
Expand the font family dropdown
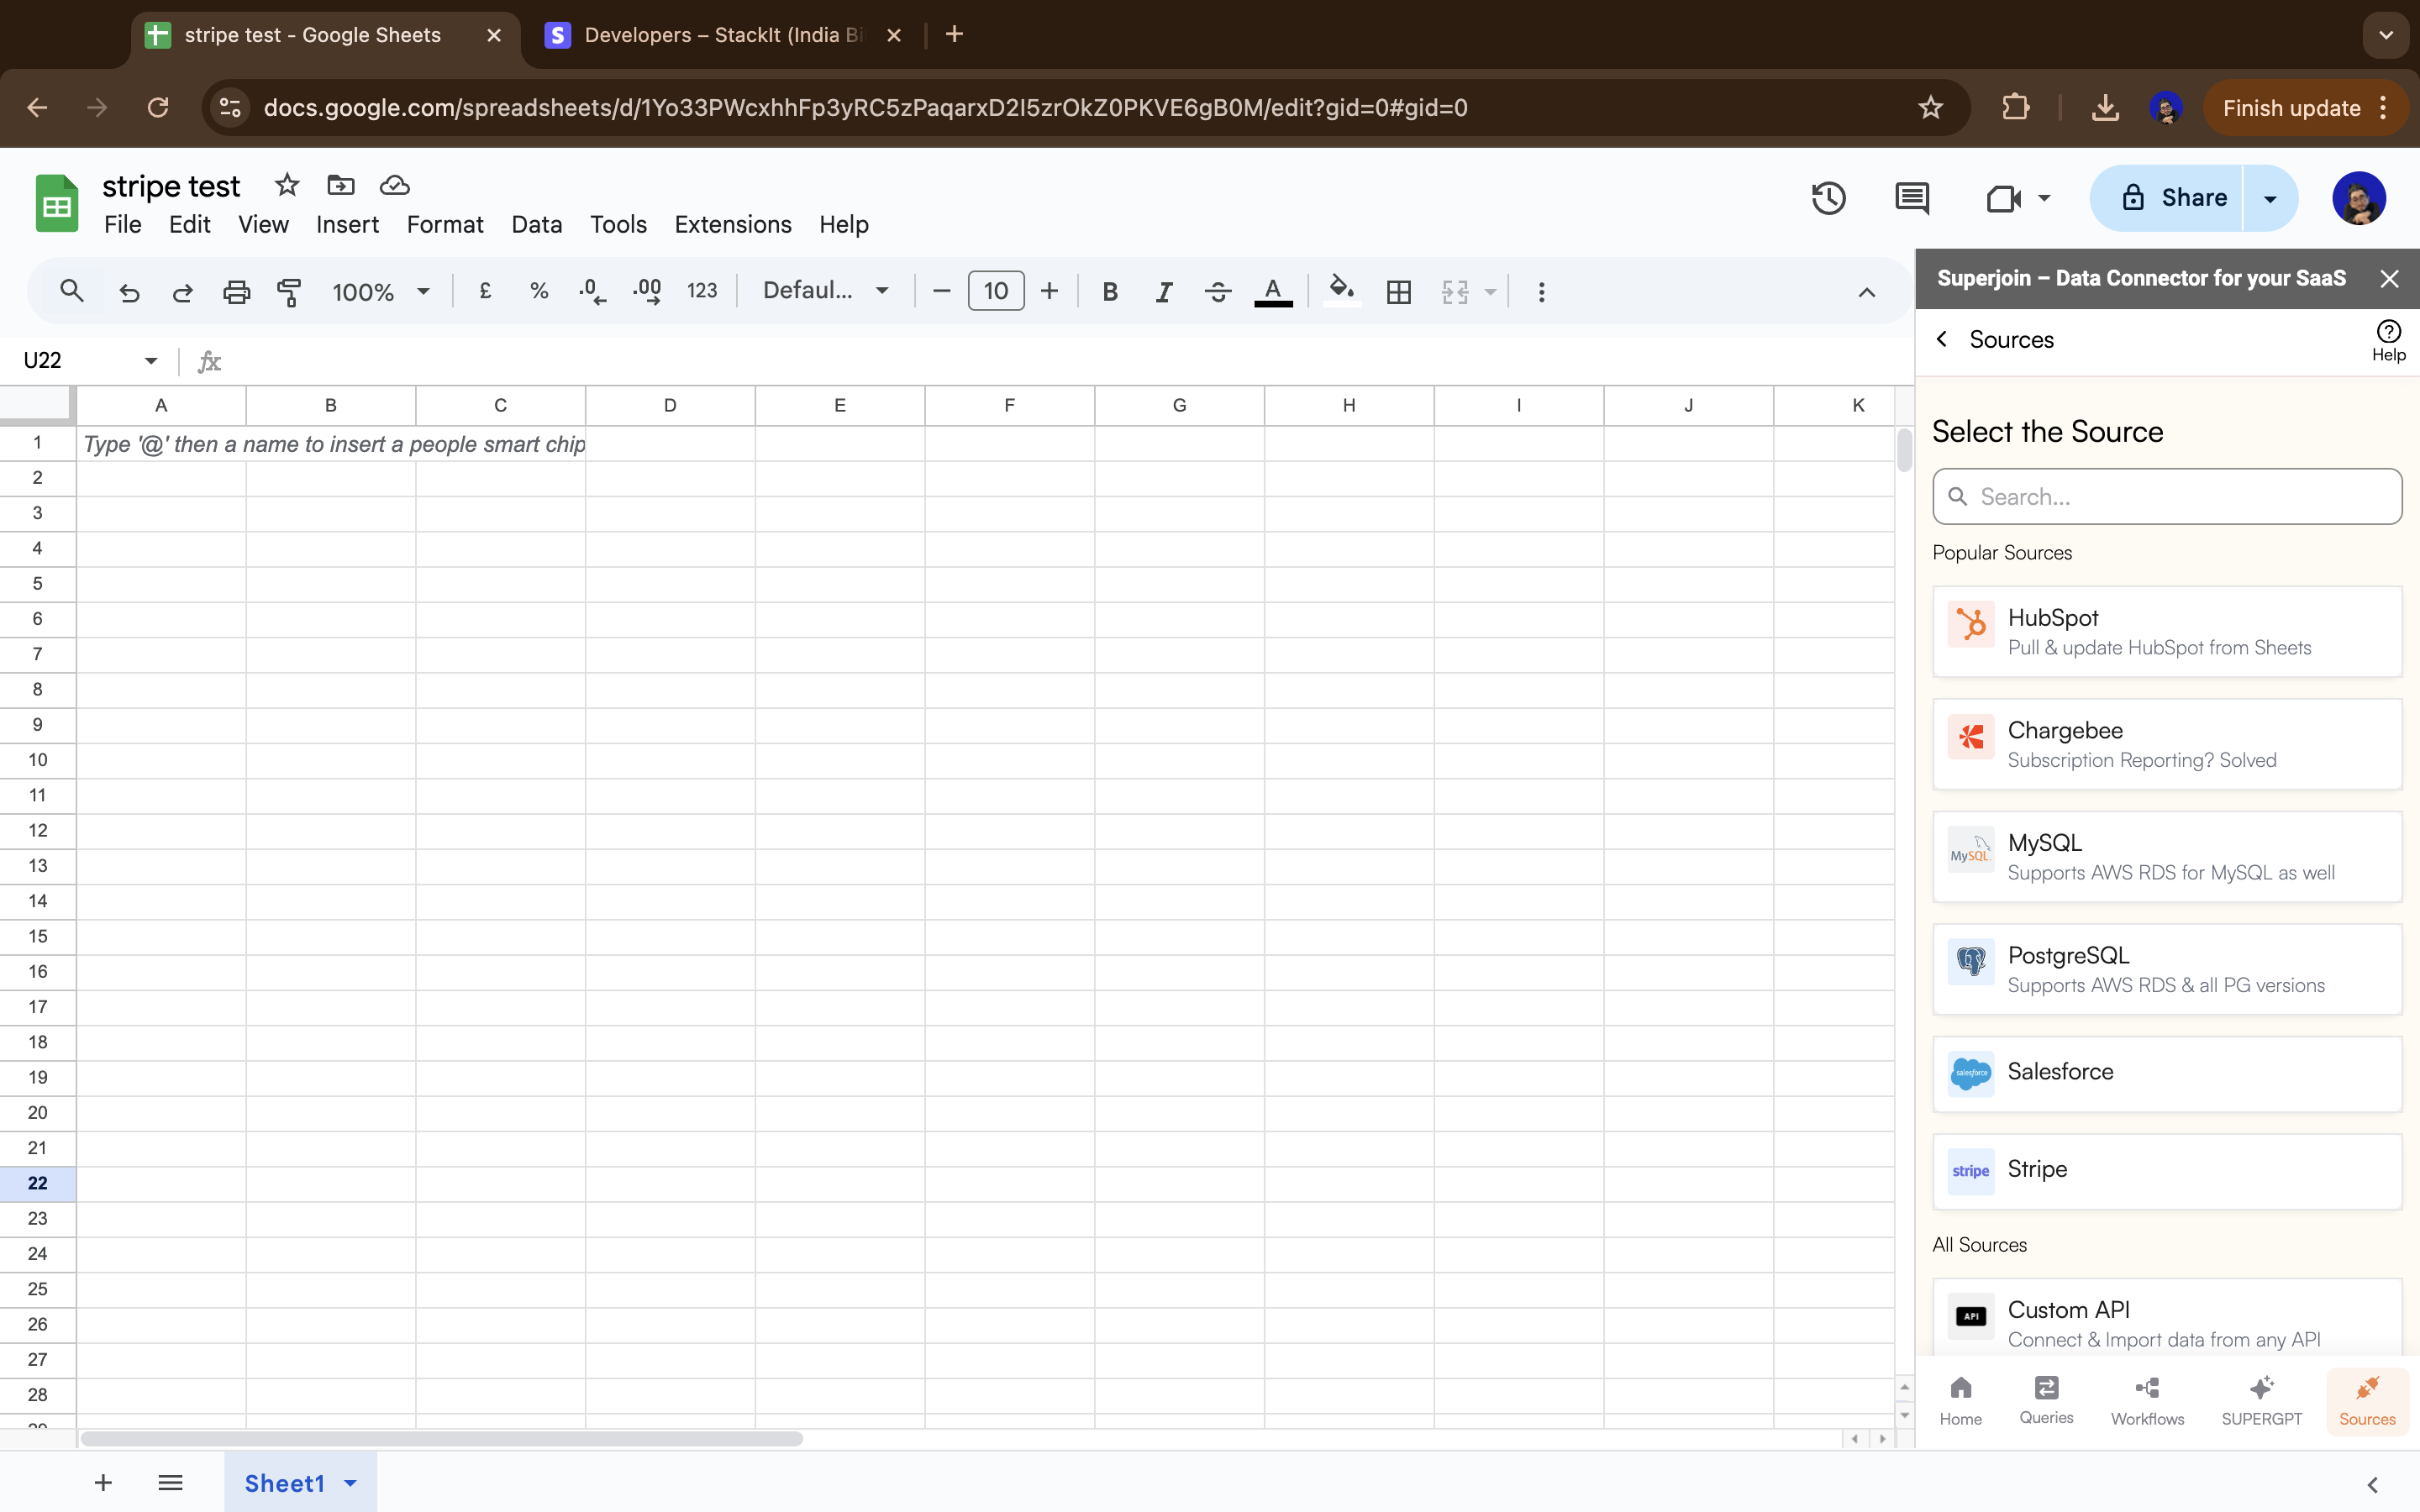[825, 291]
